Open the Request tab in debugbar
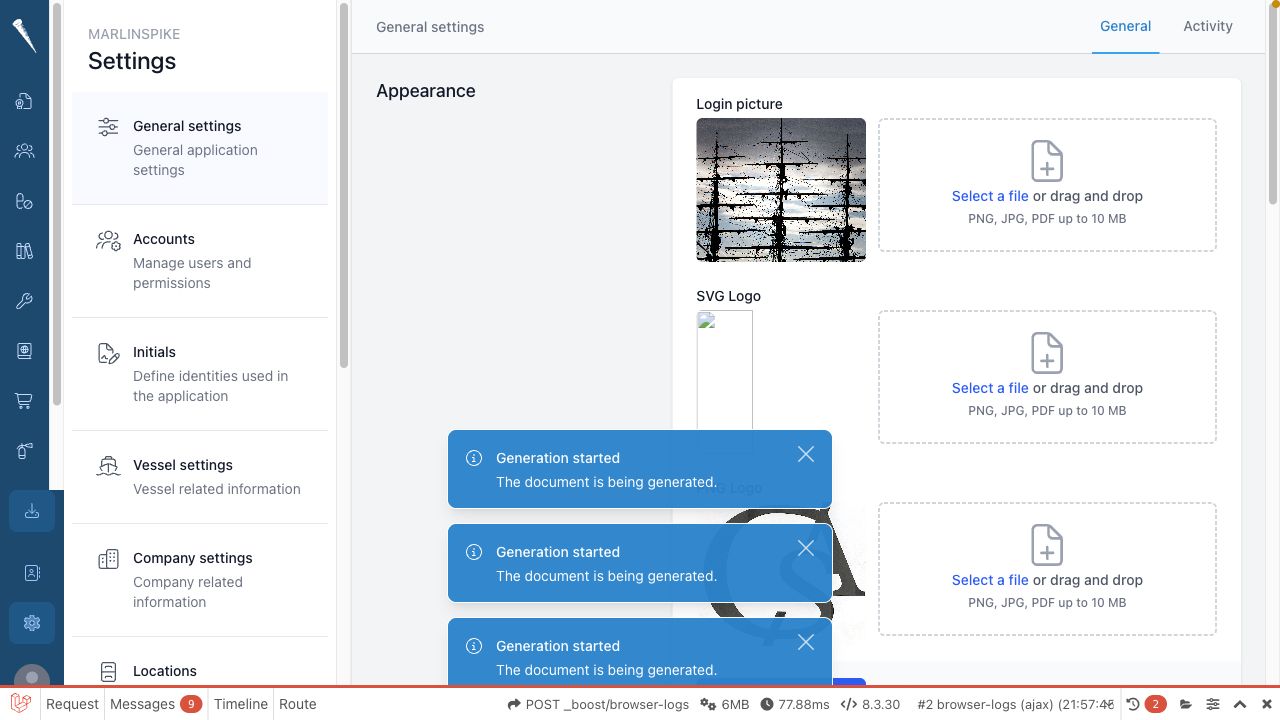Screen dimensions: 1280x720 coord(72,704)
